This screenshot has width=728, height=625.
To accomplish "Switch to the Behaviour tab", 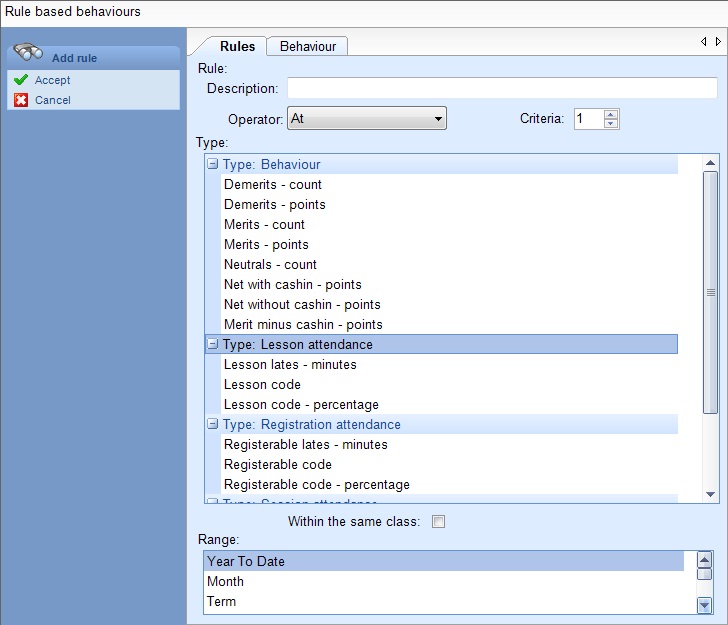I will coord(307,46).
